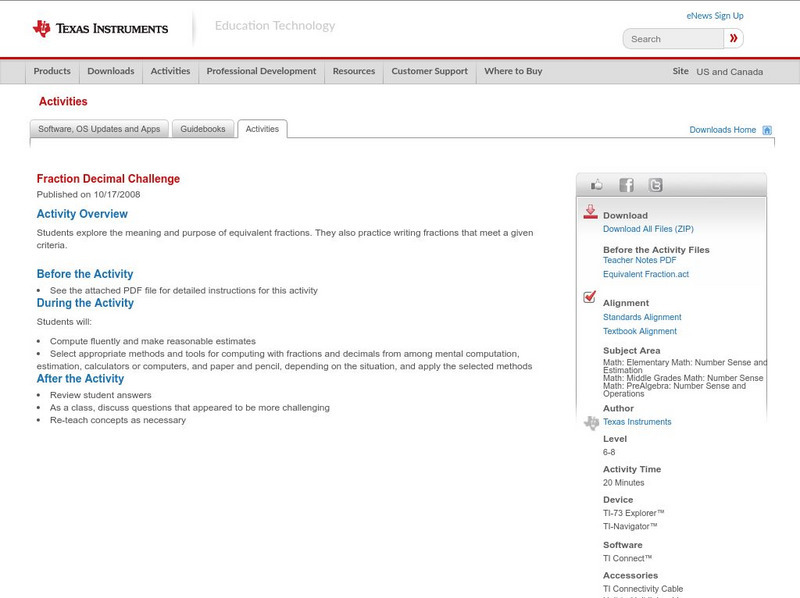
Task: Click 'Published on 10/17/2008' text
Action: [x=88, y=195]
